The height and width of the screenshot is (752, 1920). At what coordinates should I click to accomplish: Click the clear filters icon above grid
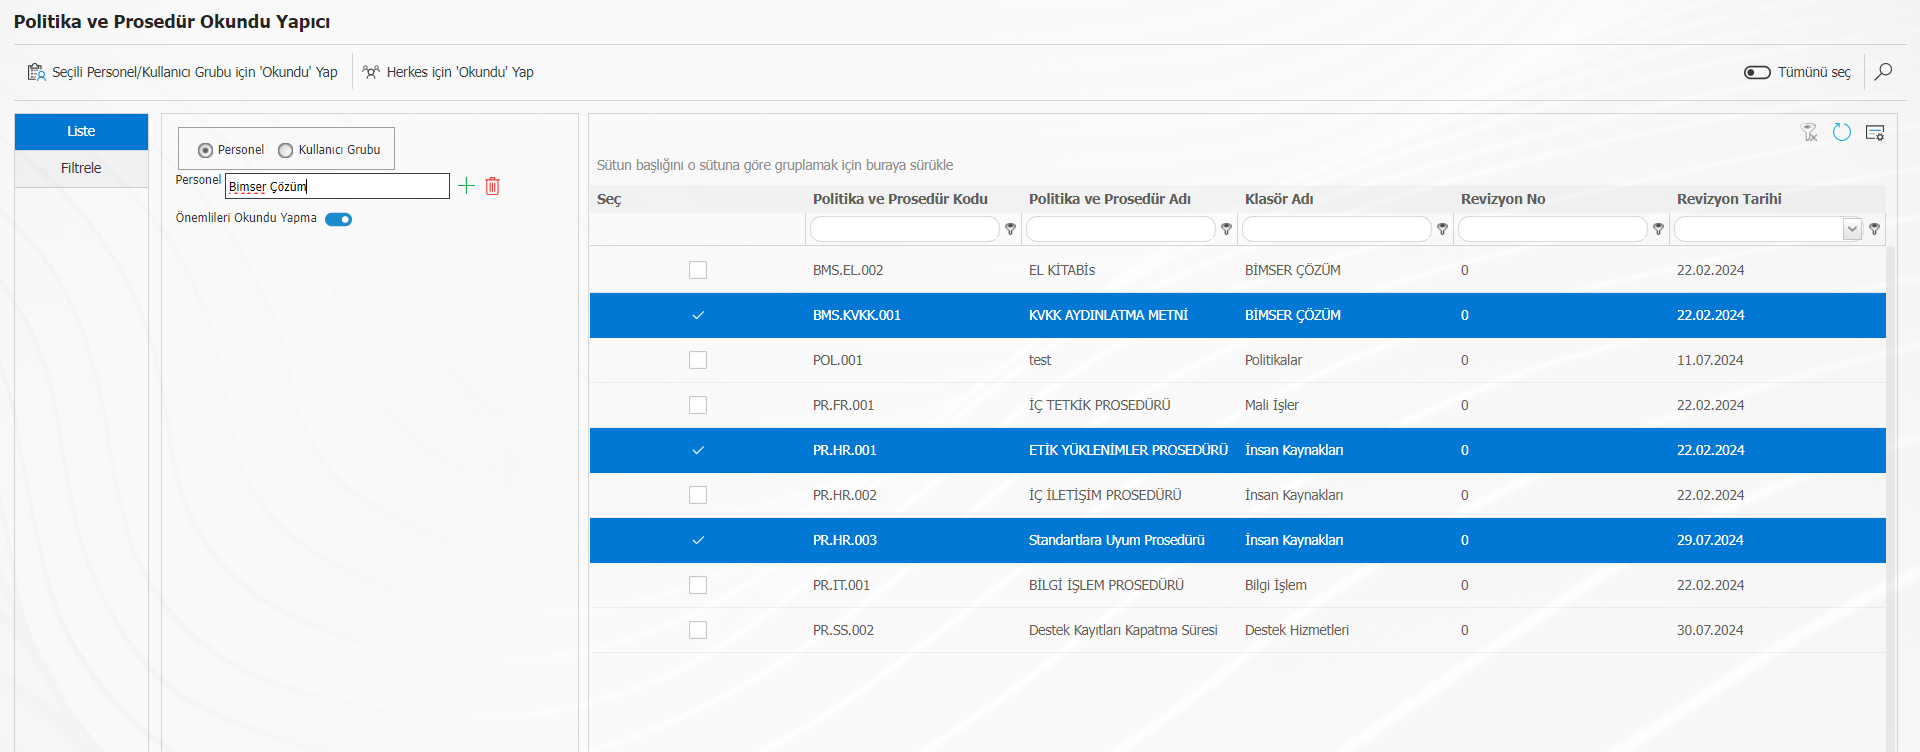tap(1810, 133)
